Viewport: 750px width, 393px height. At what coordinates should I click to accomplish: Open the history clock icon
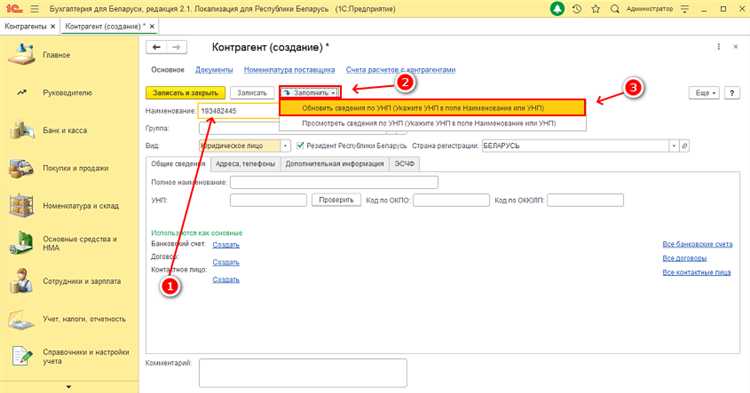pos(577,9)
